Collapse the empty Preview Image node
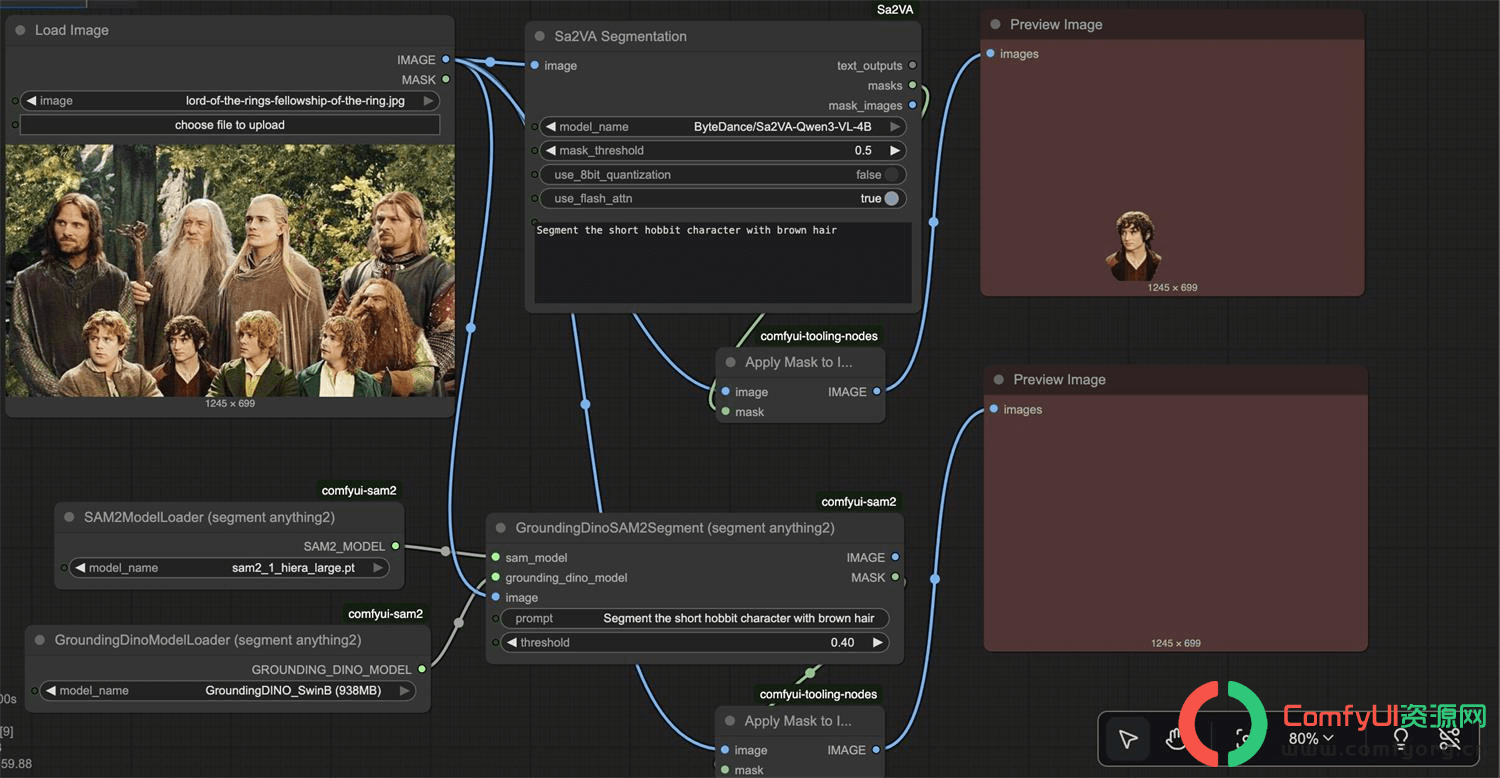The width and height of the screenshot is (1500, 778). 999,380
